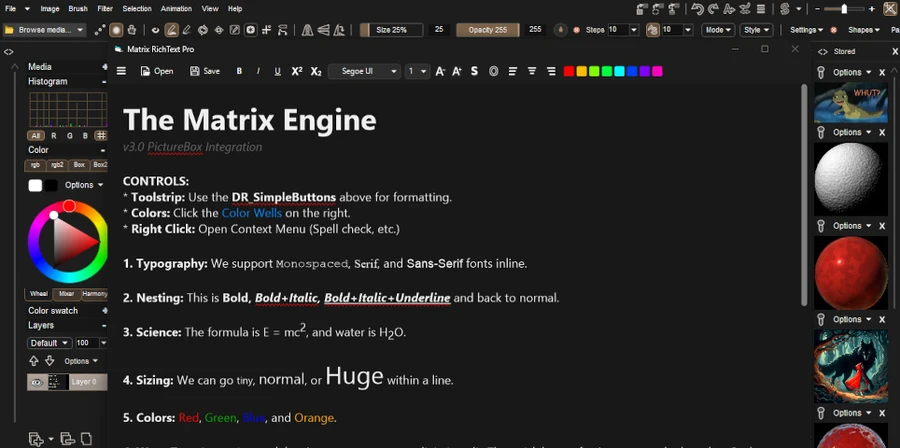
Task: Toggle visibility eye of Layer 0
Action: pyautogui.click(x=35, y=382)
